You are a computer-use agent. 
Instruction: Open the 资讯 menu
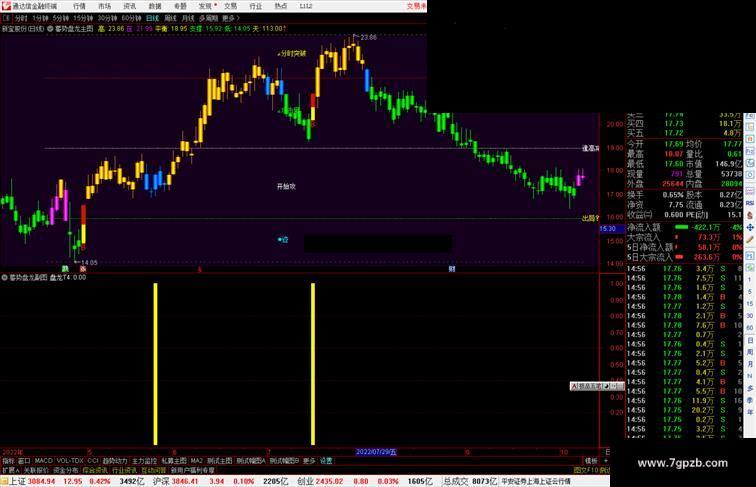click(x=129, y=6)
